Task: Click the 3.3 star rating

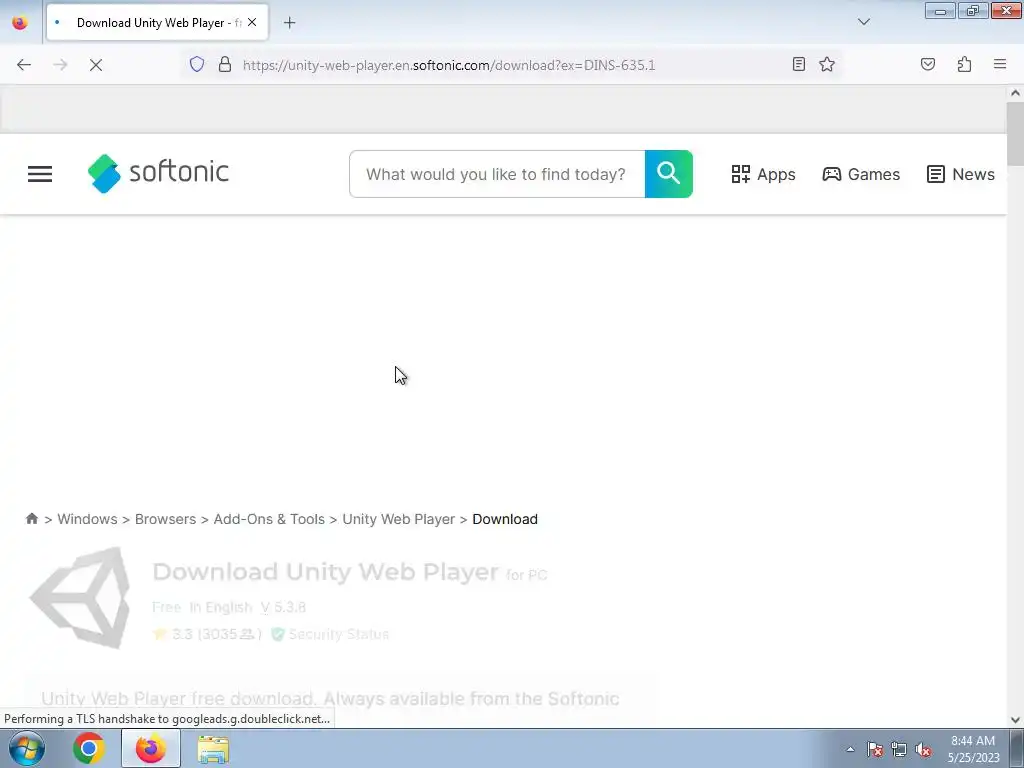Action: (206, 634)
